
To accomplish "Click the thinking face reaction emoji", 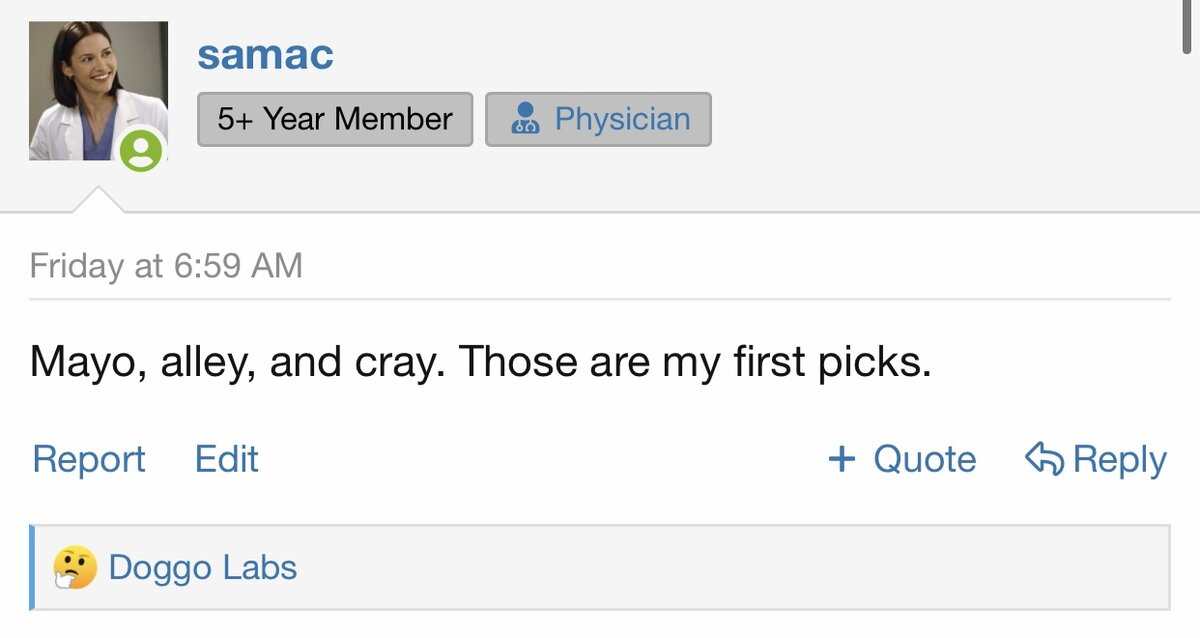I will click(x=75, y=568).
